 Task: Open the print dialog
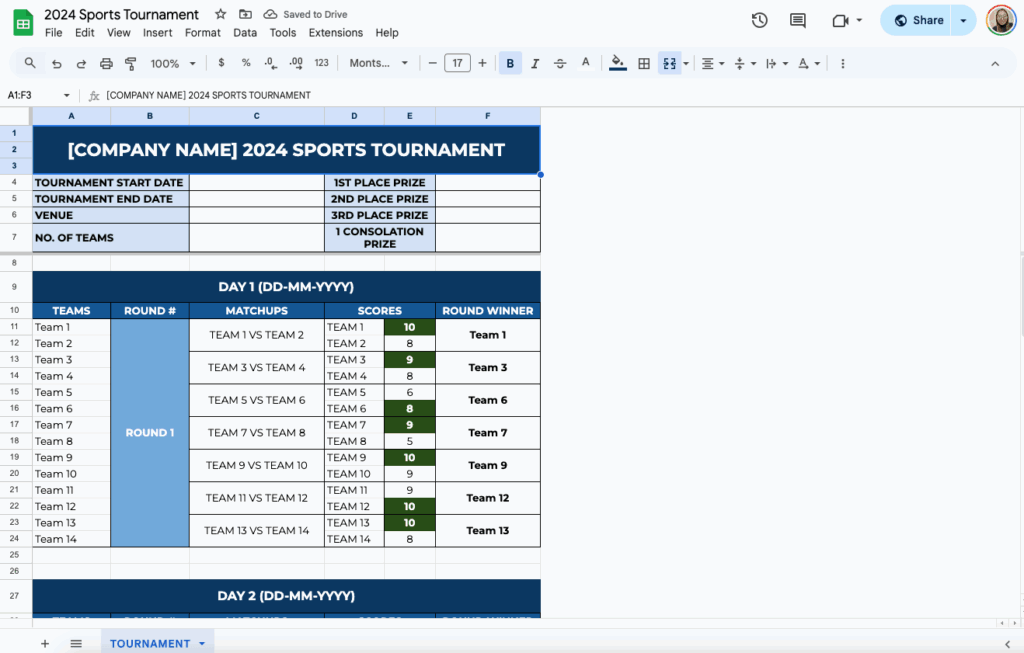point(106,62)
